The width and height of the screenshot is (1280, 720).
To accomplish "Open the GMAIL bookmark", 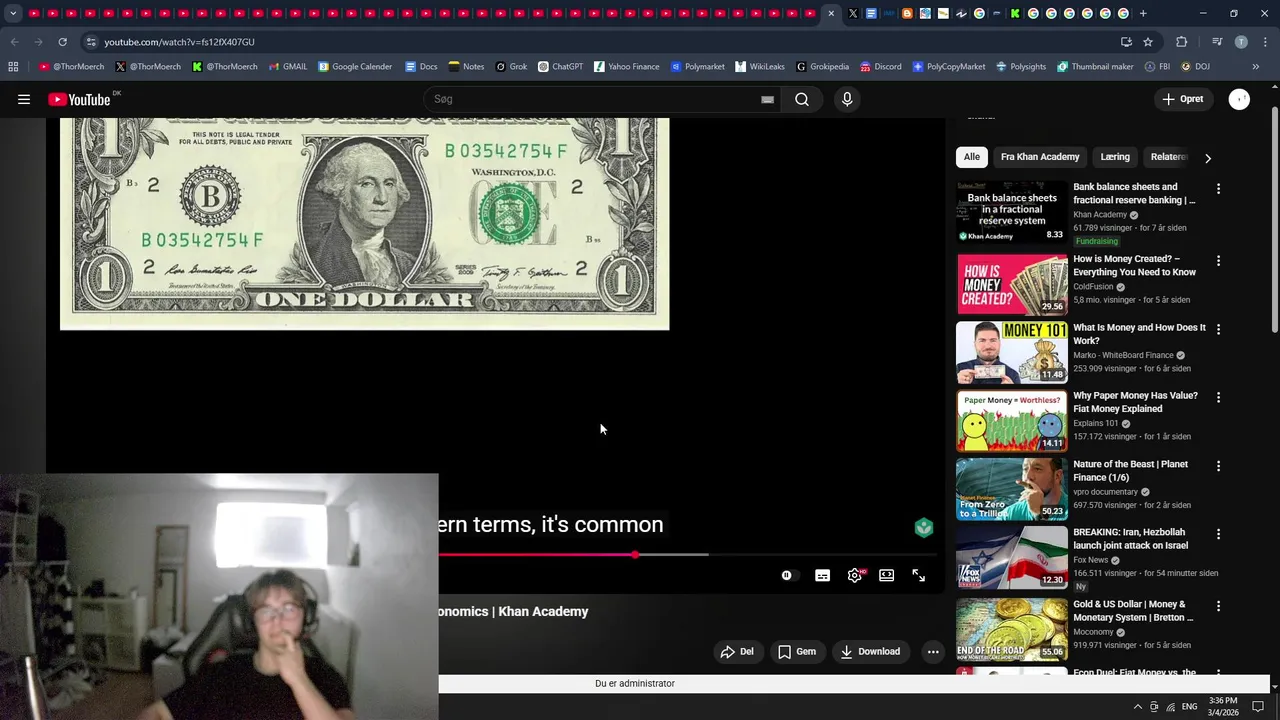I will pyautogui.click(x=288, y=67).
